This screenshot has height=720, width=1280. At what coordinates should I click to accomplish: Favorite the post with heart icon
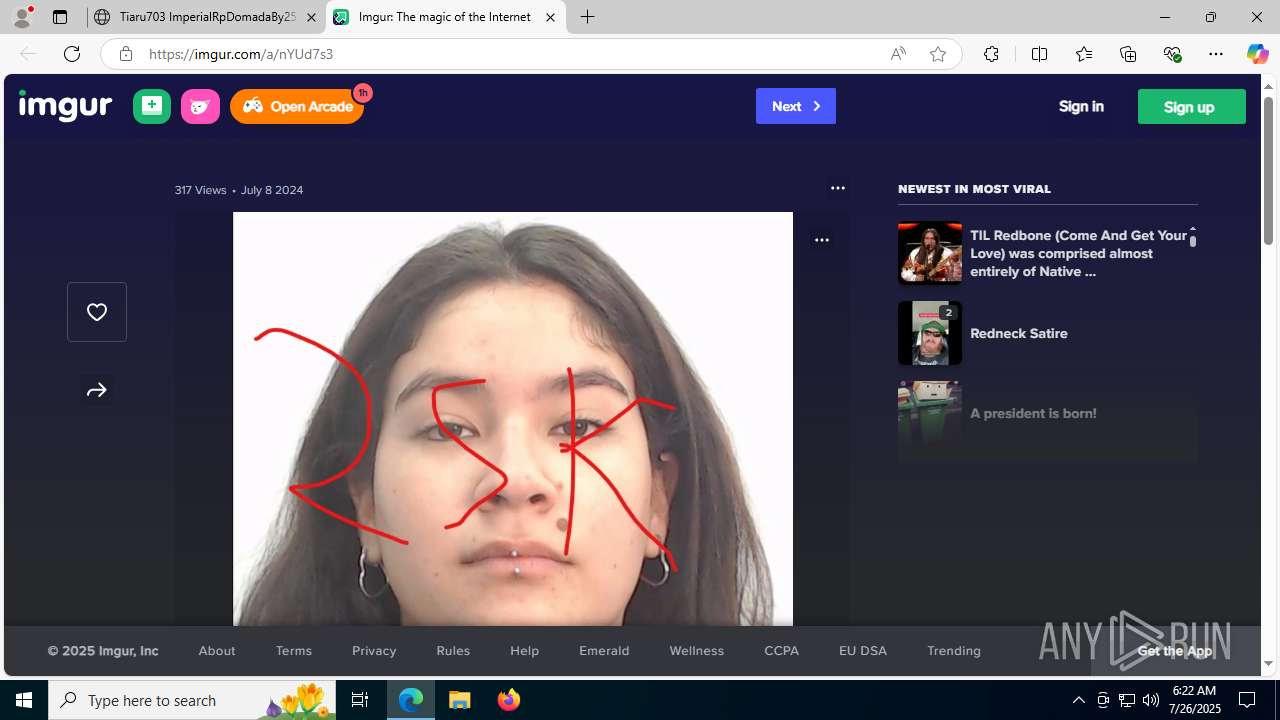97,312
